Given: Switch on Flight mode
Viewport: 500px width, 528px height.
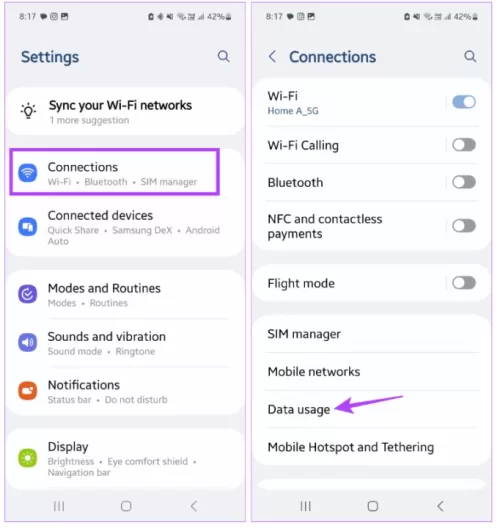Looking at the screenshot, I should tap(464, 283).
